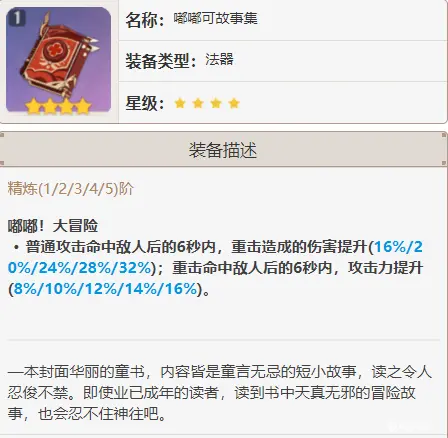Viewport: 448px width, 438px height.
Task: Click the 星级 label
Action: (145, 103)
